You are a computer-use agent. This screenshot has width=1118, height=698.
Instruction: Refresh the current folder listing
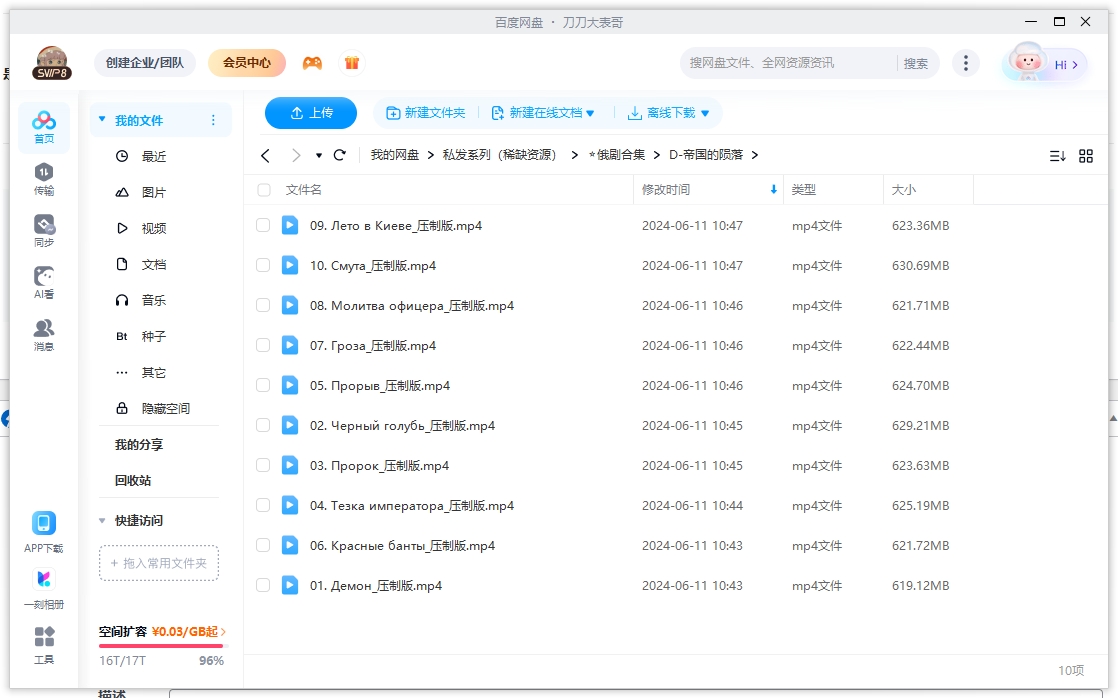point(339,155)
